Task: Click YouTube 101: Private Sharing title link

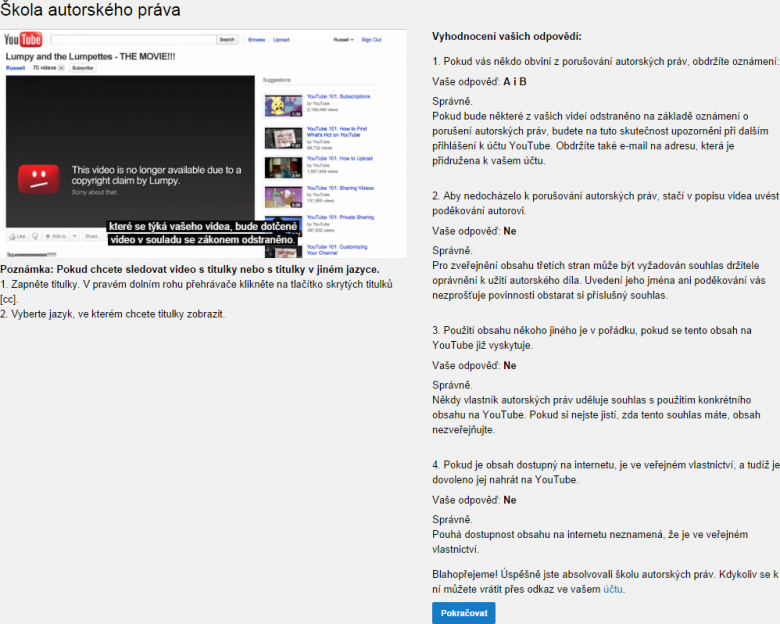Action: (x=340, y=217)
